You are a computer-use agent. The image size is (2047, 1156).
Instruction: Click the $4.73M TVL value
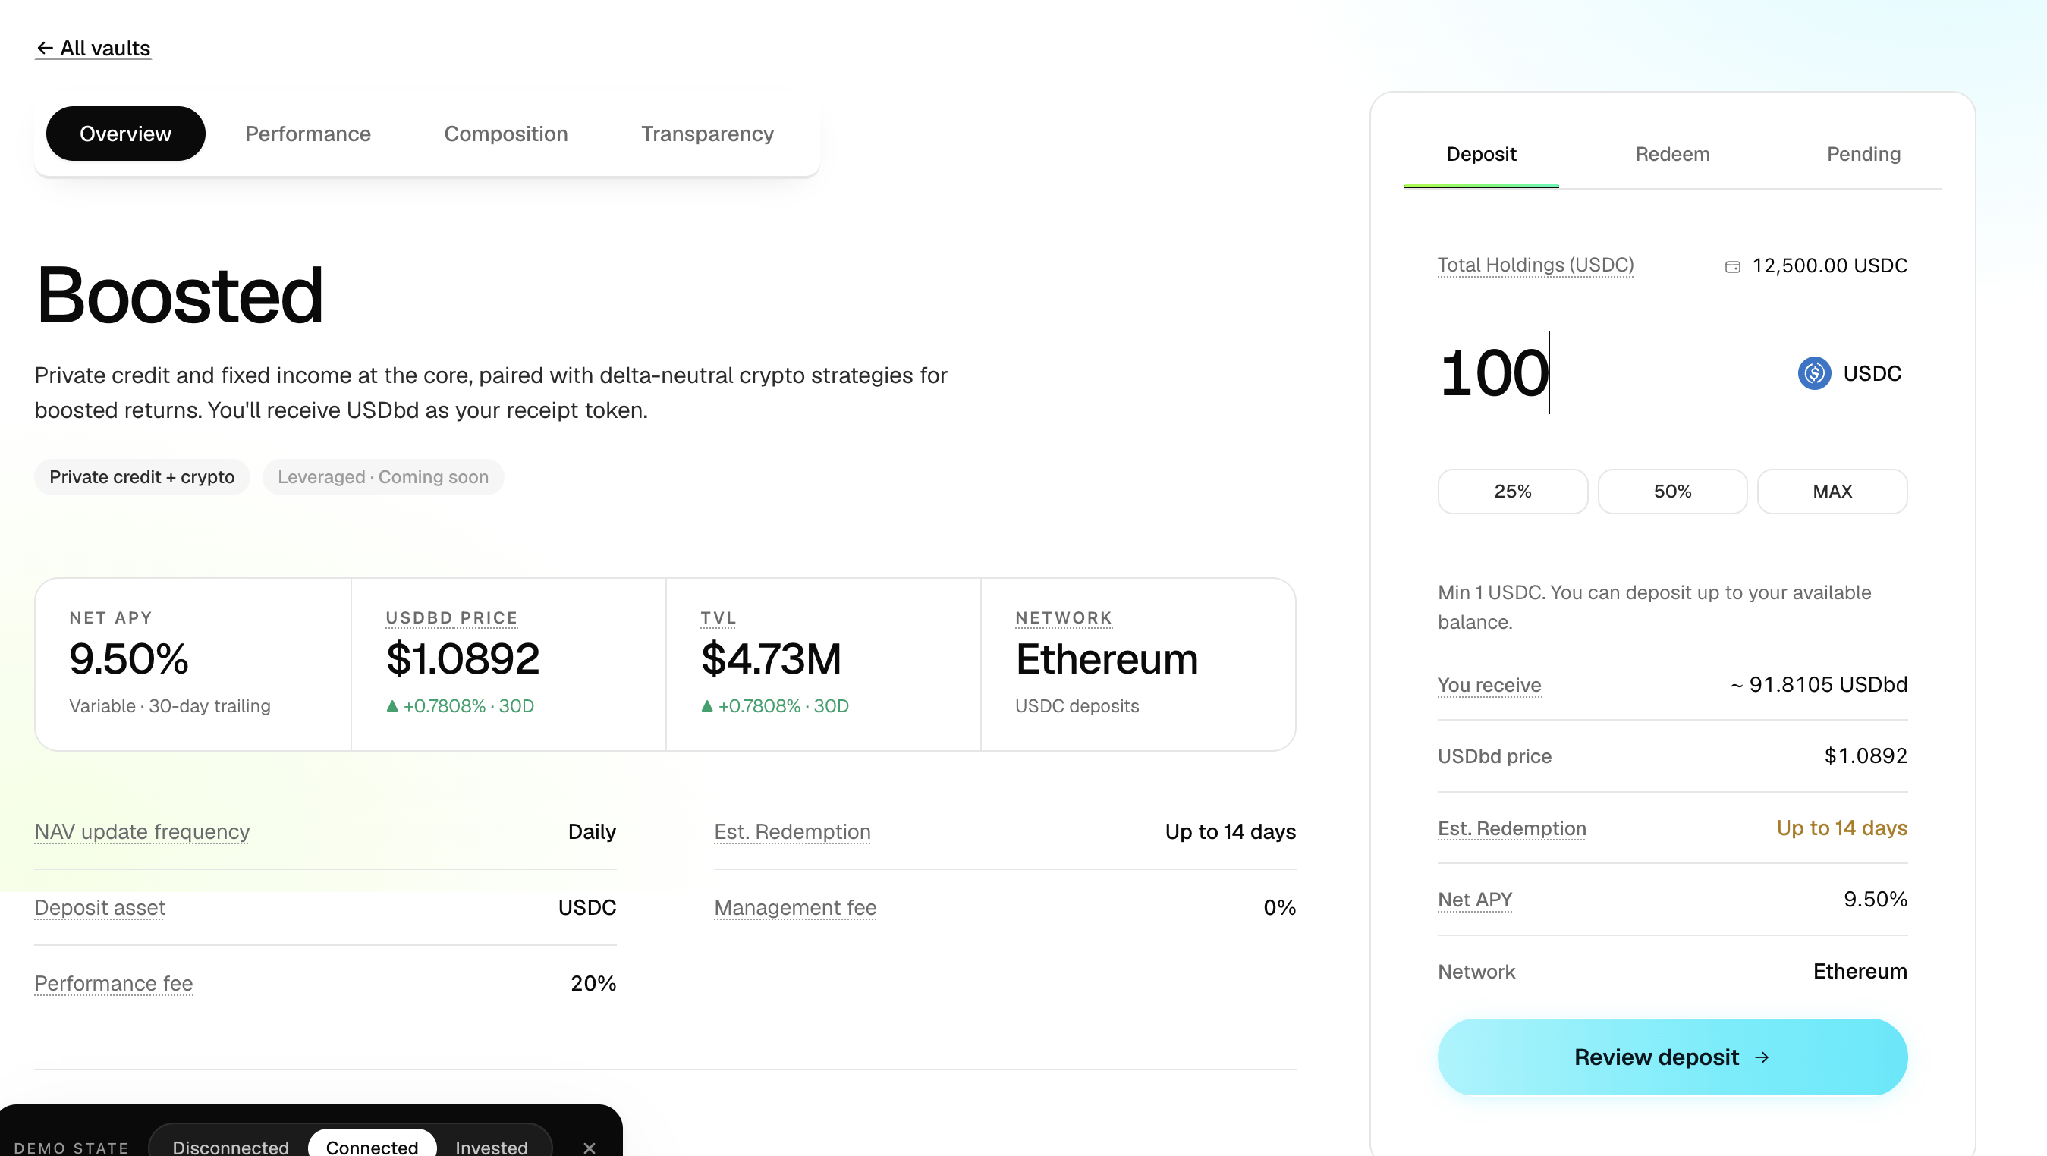coord(771,659)
